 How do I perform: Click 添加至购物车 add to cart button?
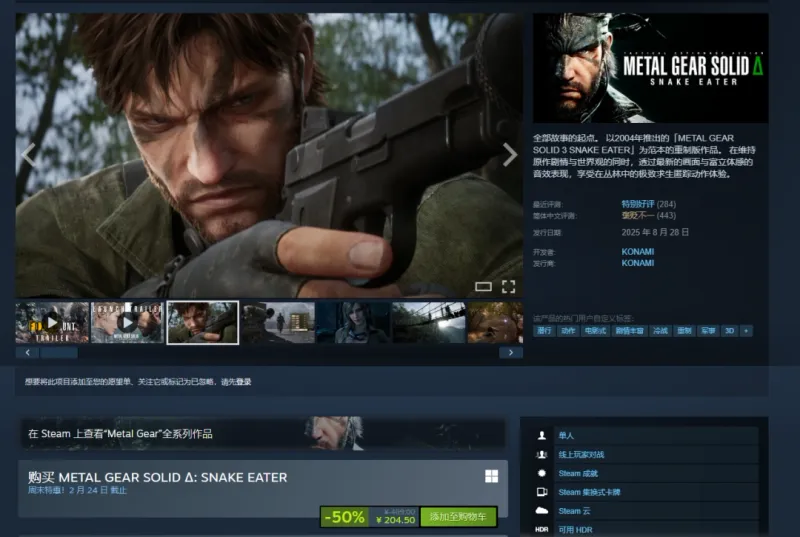pyautogui.click(x=458, y=517)
